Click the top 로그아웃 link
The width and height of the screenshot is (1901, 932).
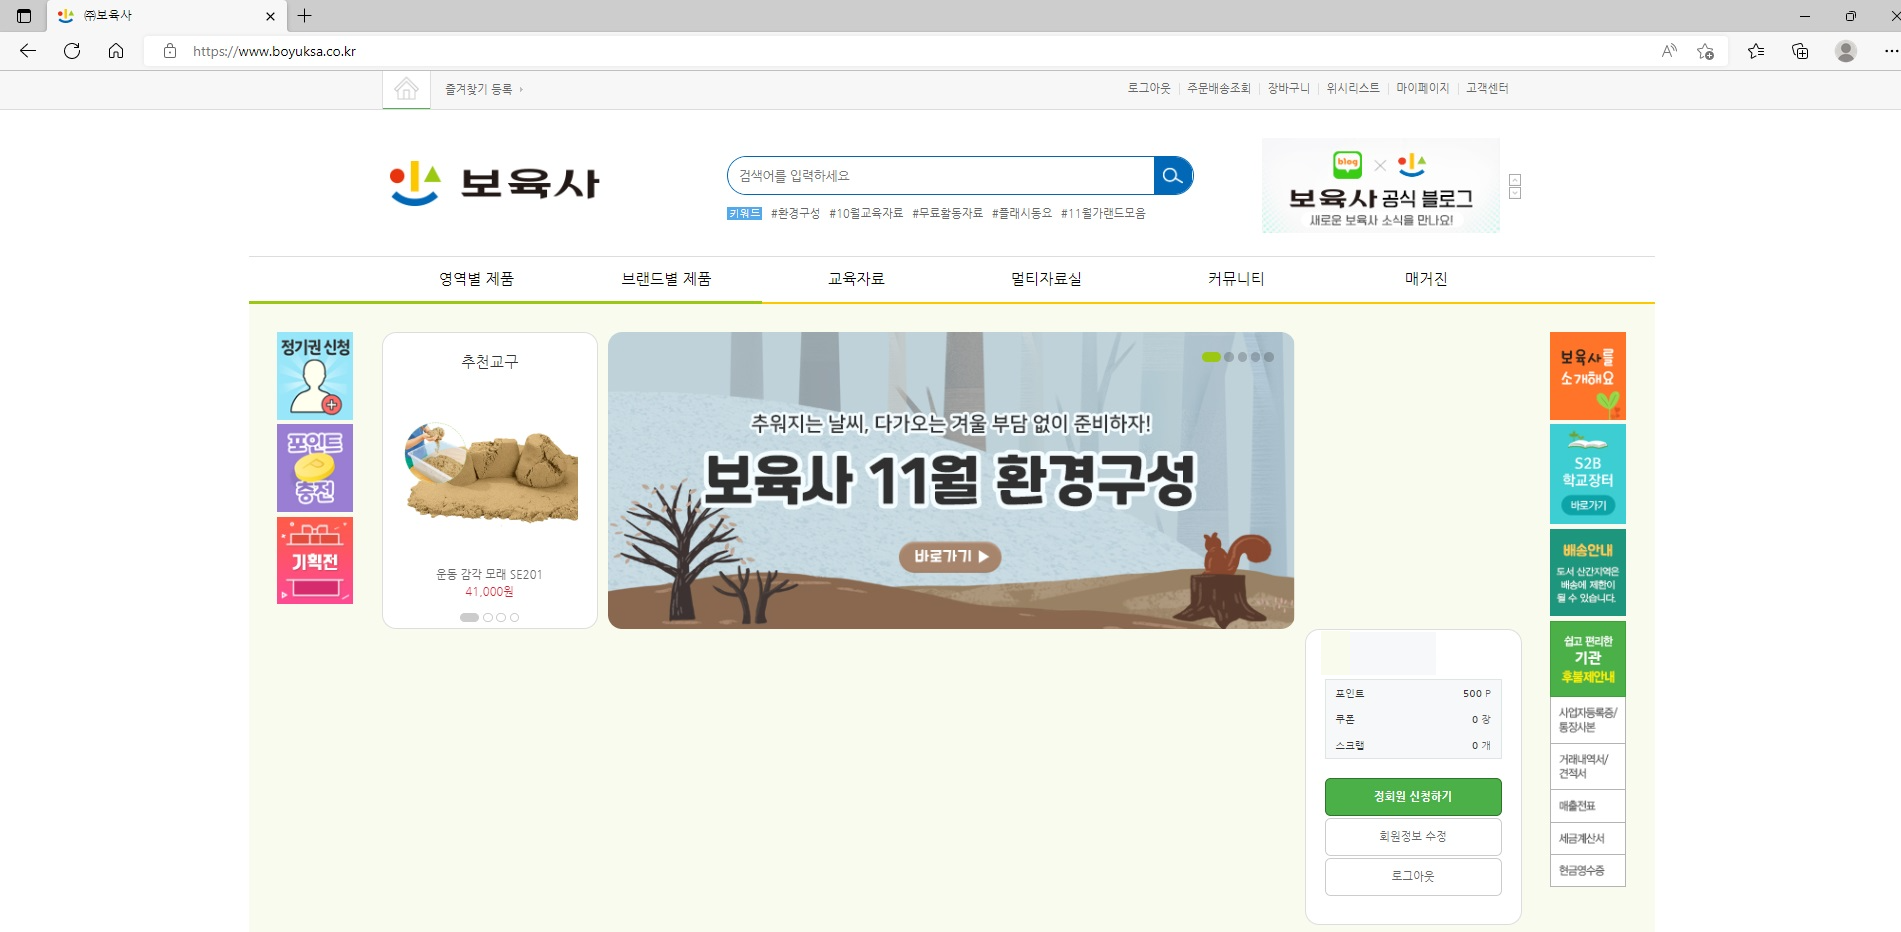(1149, 88)
